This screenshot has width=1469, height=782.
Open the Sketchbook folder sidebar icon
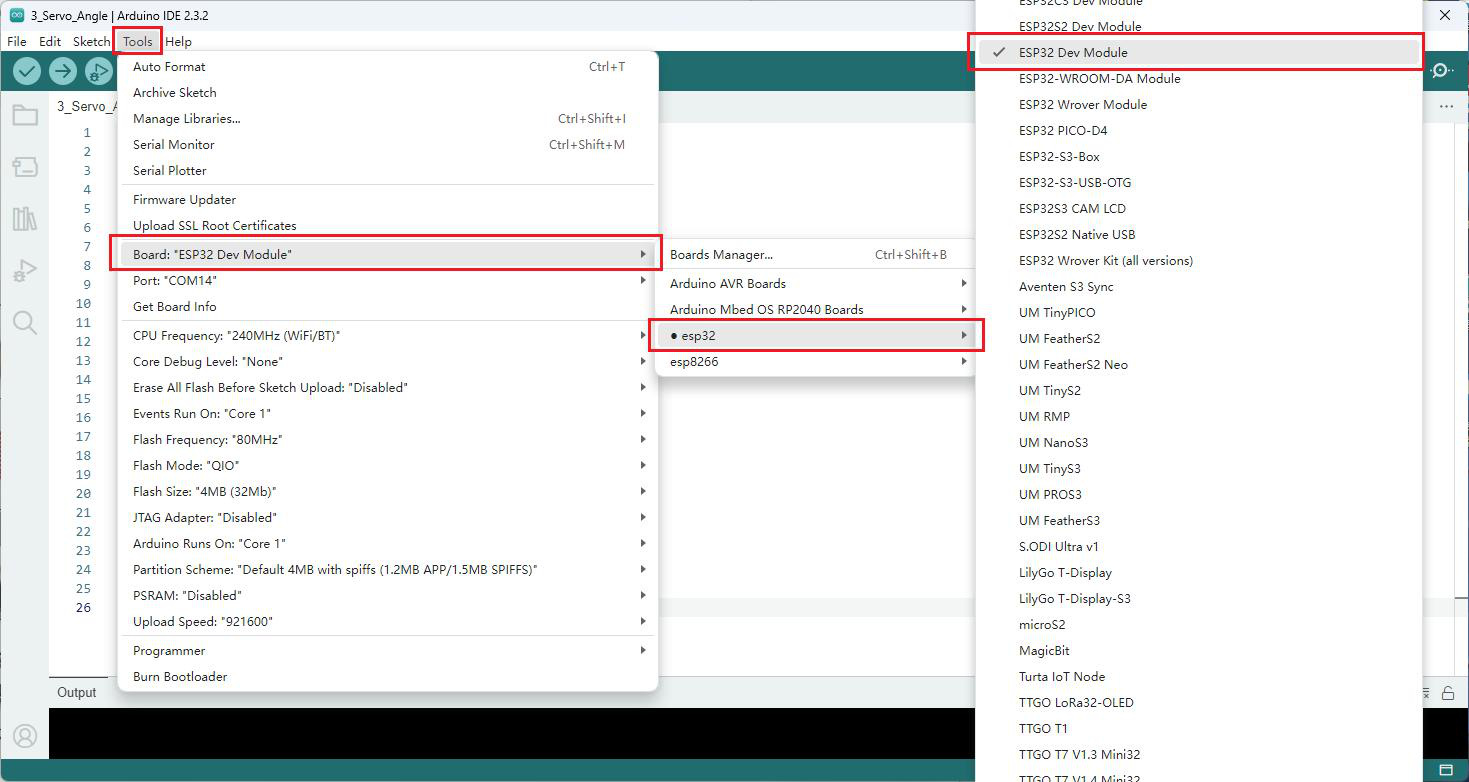click(x=25, y=115)
